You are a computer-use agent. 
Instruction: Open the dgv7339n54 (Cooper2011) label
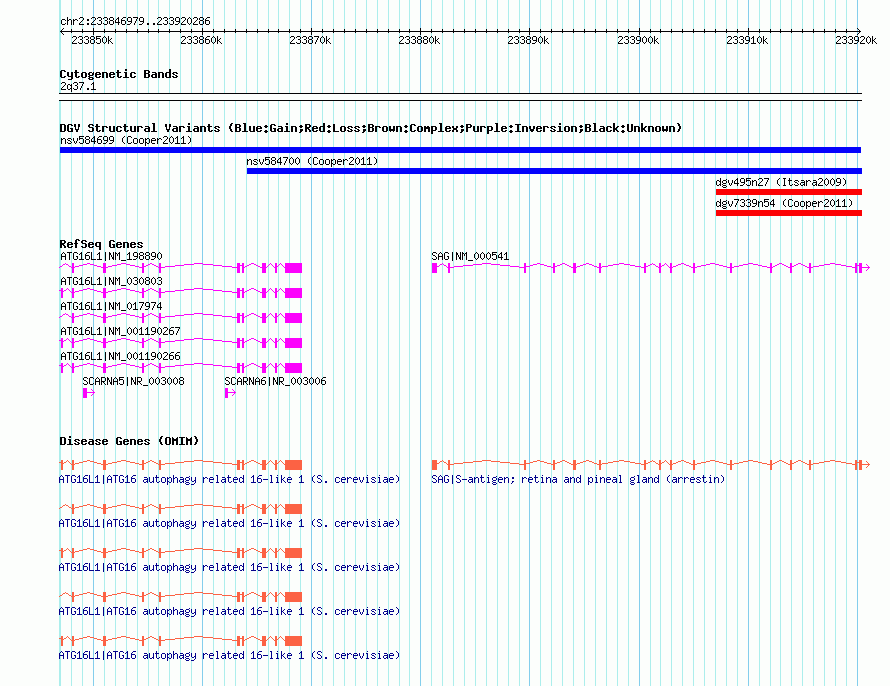tap(784, 203)
